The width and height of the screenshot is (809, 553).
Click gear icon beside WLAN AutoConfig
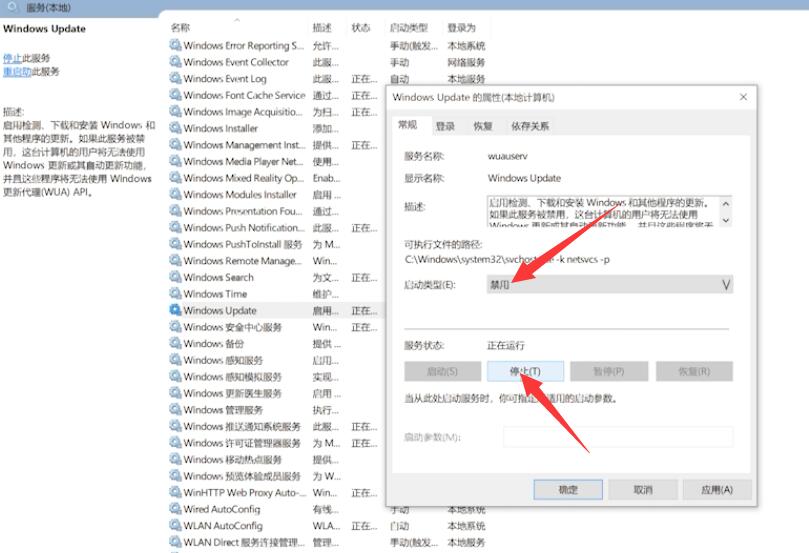point(175,525)
